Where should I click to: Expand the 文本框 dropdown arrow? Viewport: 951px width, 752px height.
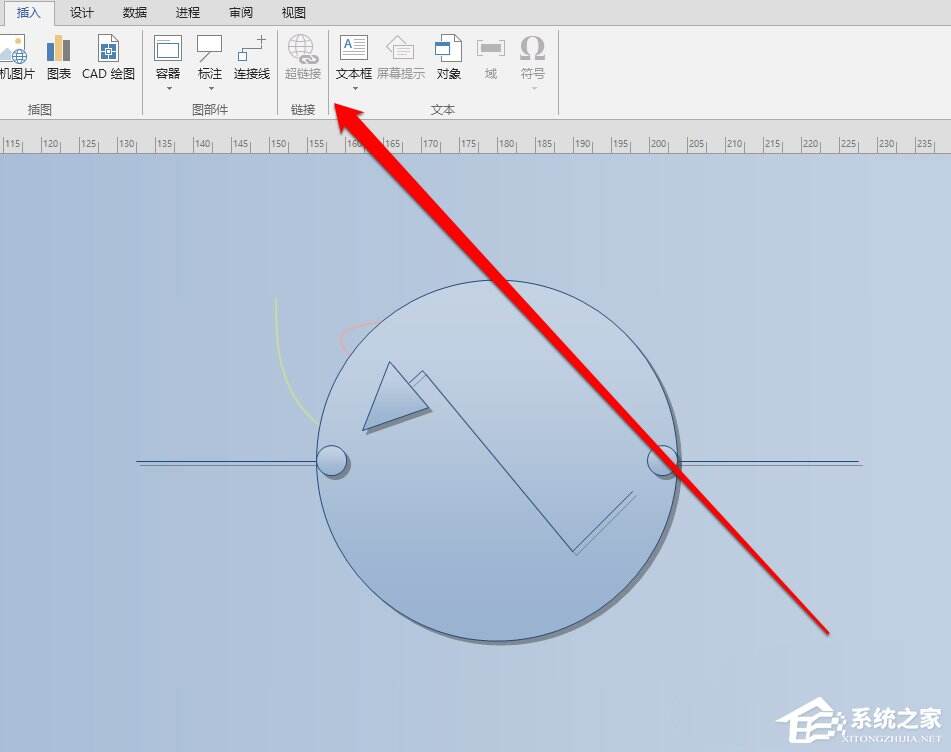tap(355, 89)
